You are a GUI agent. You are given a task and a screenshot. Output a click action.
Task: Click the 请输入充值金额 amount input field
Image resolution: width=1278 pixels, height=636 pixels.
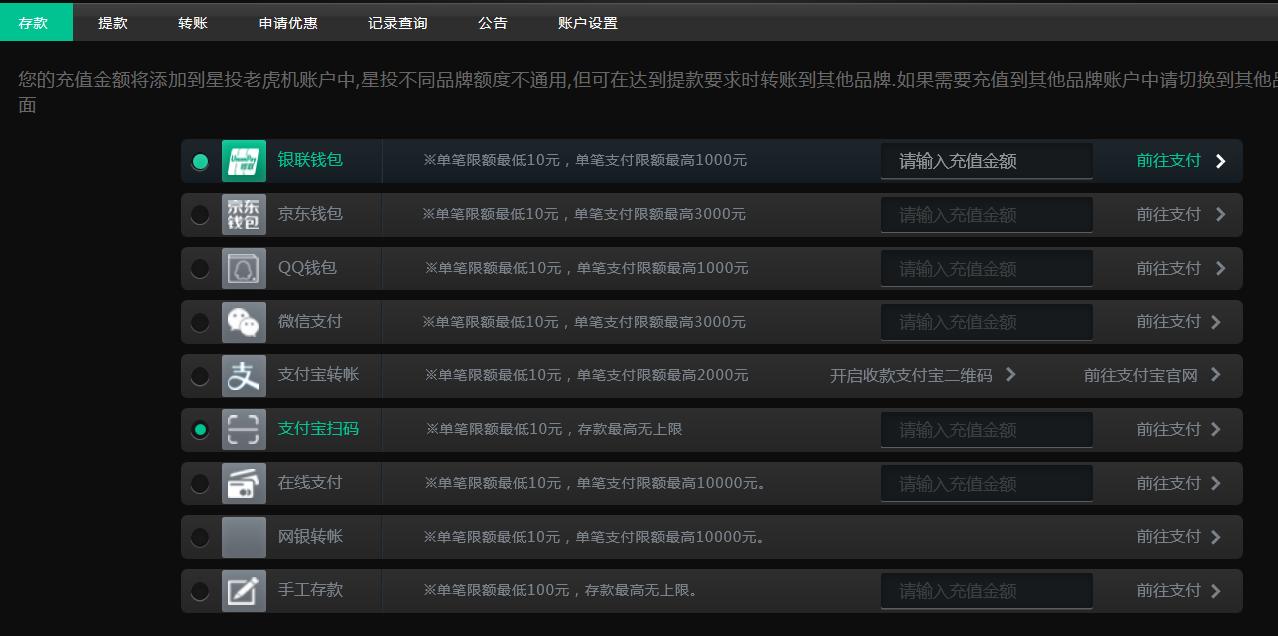(x=986, y=160)
